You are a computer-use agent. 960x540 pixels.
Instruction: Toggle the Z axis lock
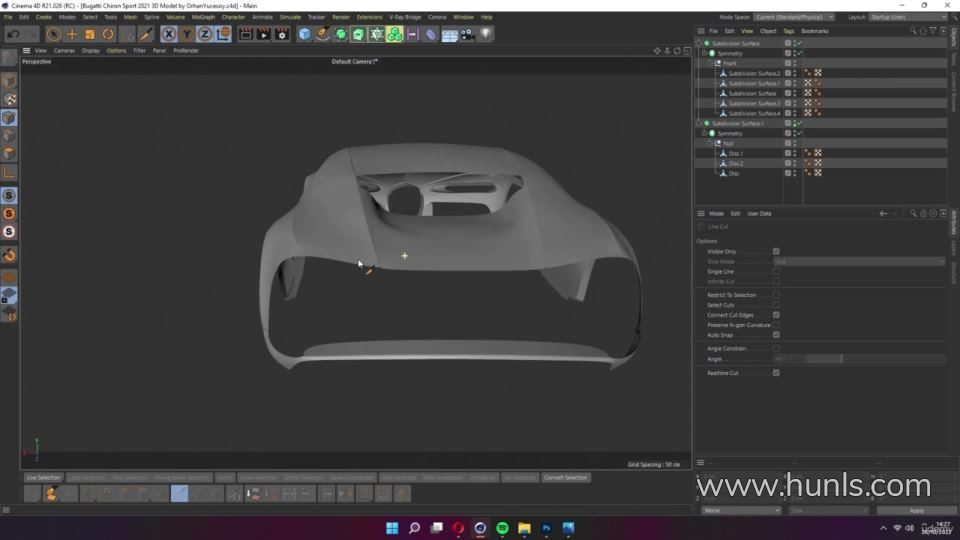point(204,34)
